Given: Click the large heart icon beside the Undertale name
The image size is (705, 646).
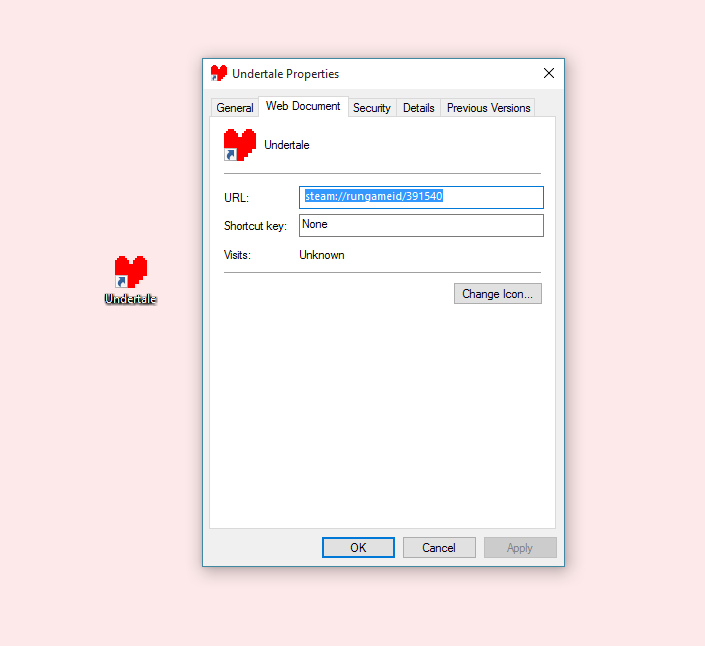Looking at the screenshot, I should click(x=240, y=145).
